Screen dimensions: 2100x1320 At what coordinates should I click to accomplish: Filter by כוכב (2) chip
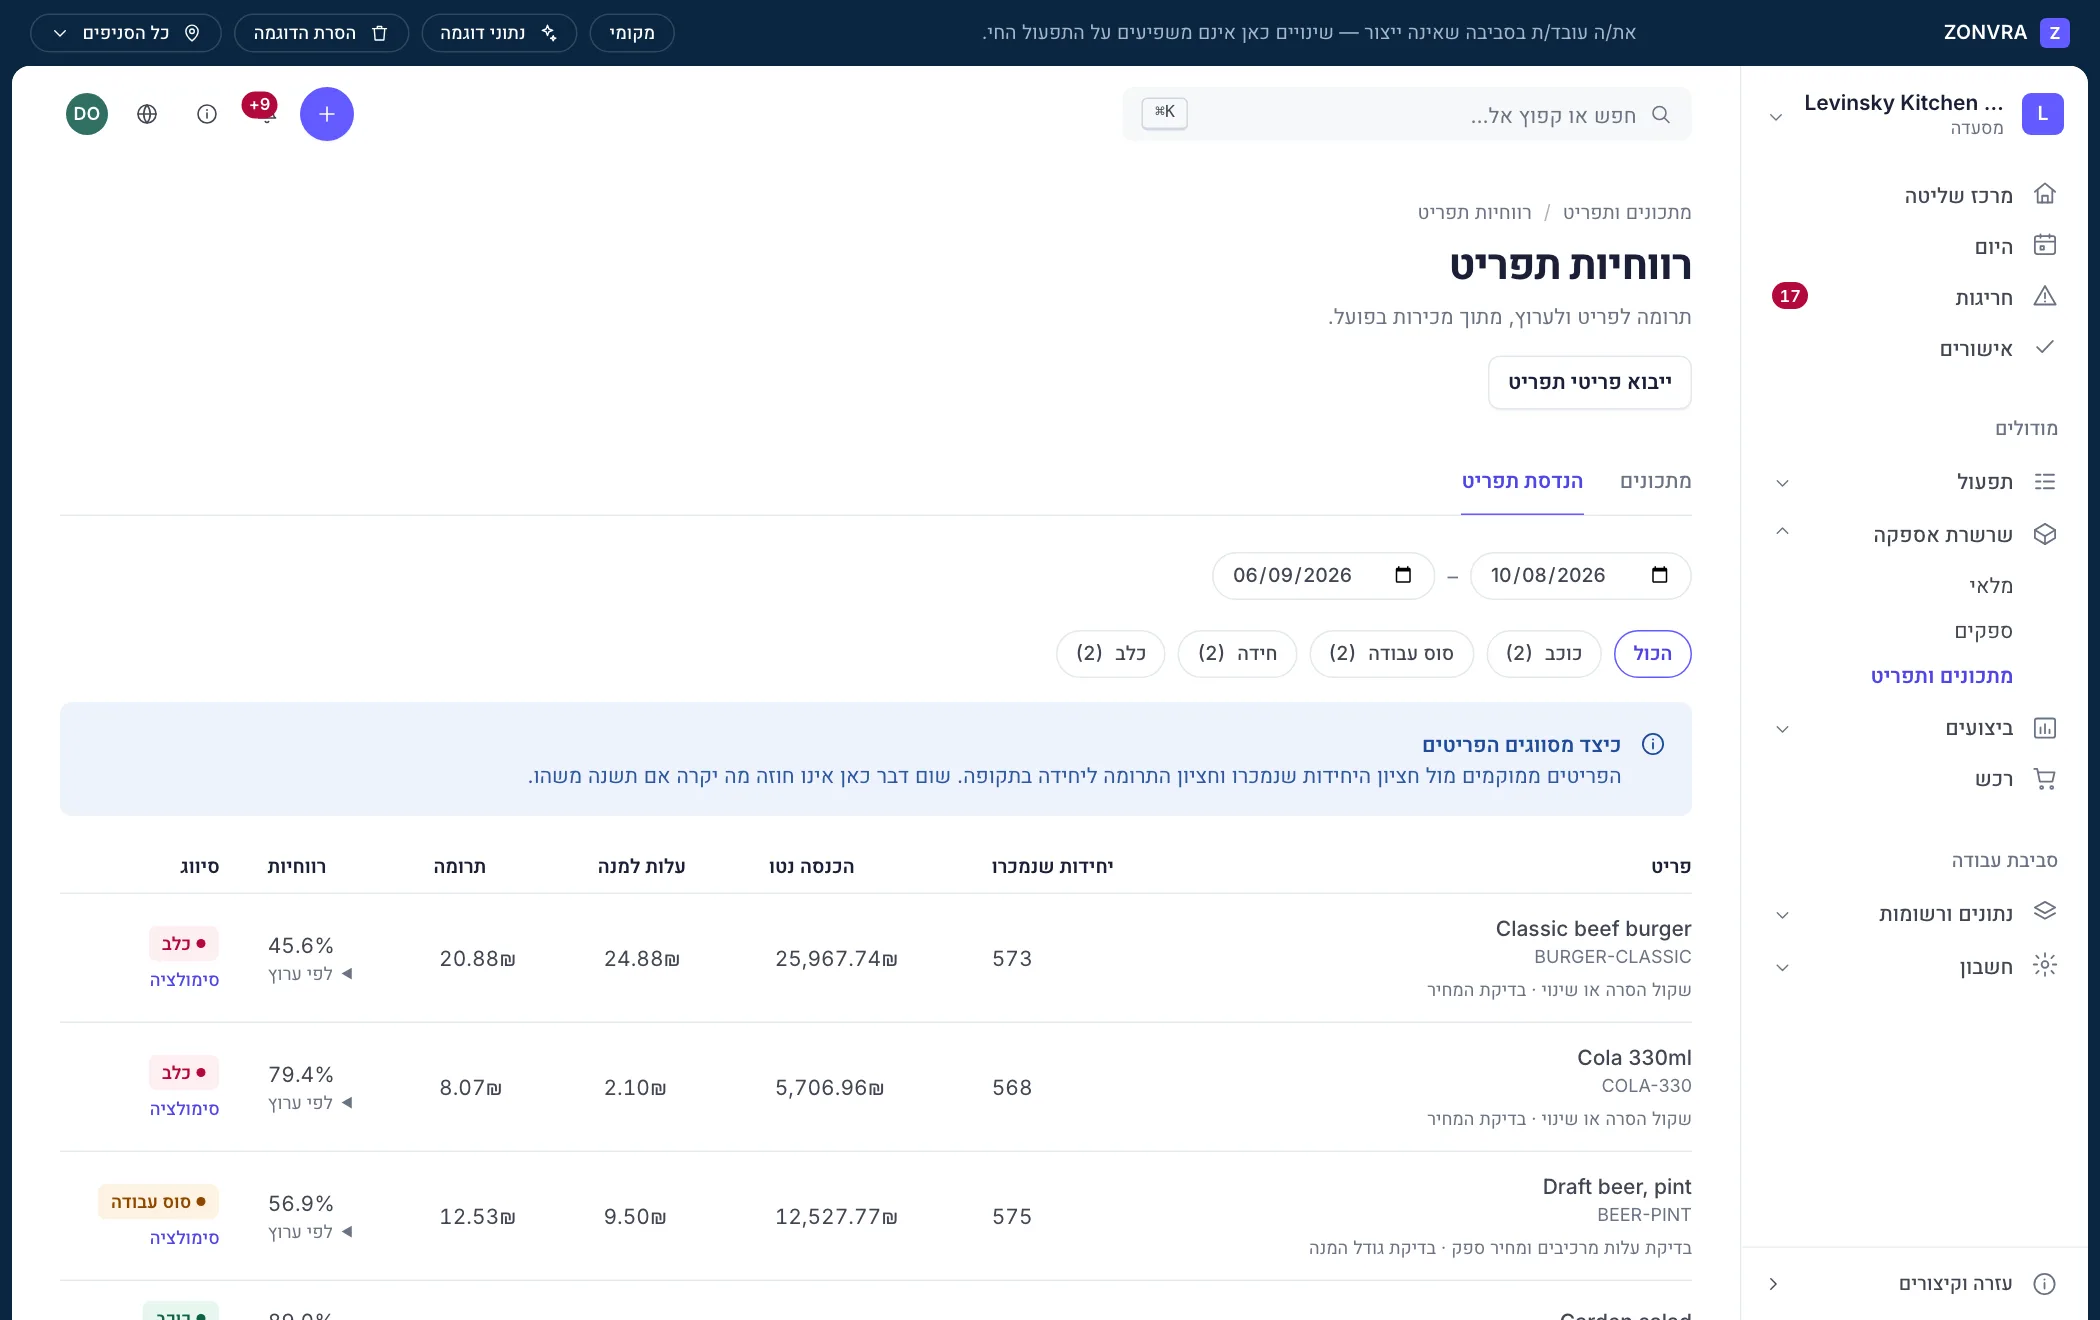(1543, 654)
